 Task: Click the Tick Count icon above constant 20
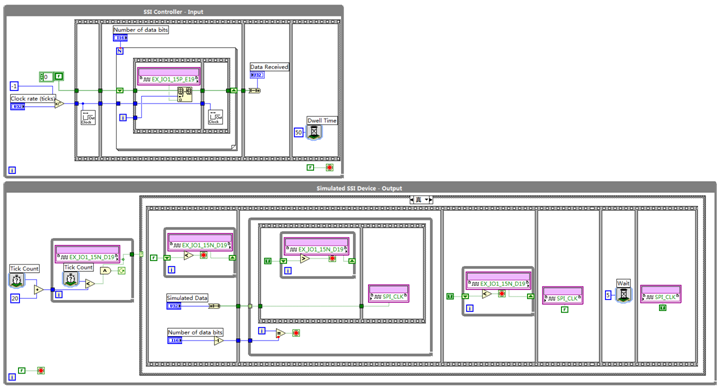pos(17,280)
